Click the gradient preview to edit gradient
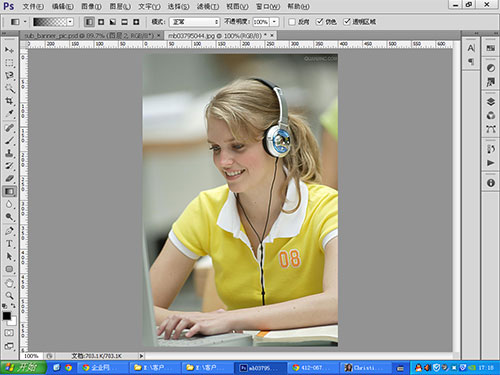Image resolution: width=500 pixels, height=375 pixels. click(x=50, y=22)
